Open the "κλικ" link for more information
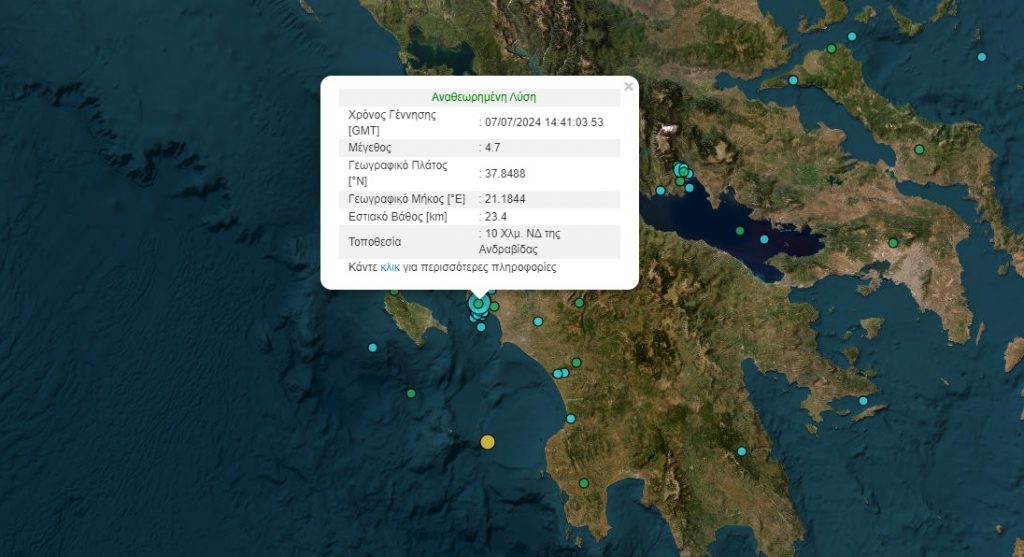This screenshot has height=557, width=1024. click(390, 268)
